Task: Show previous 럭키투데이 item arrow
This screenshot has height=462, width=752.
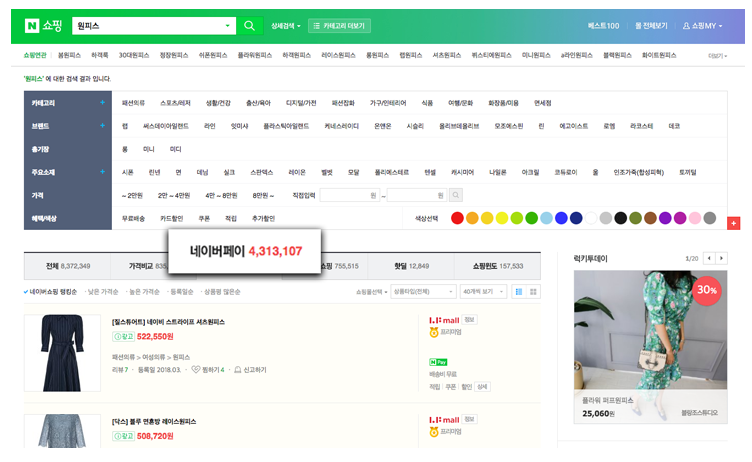Action: click(709, 258)
